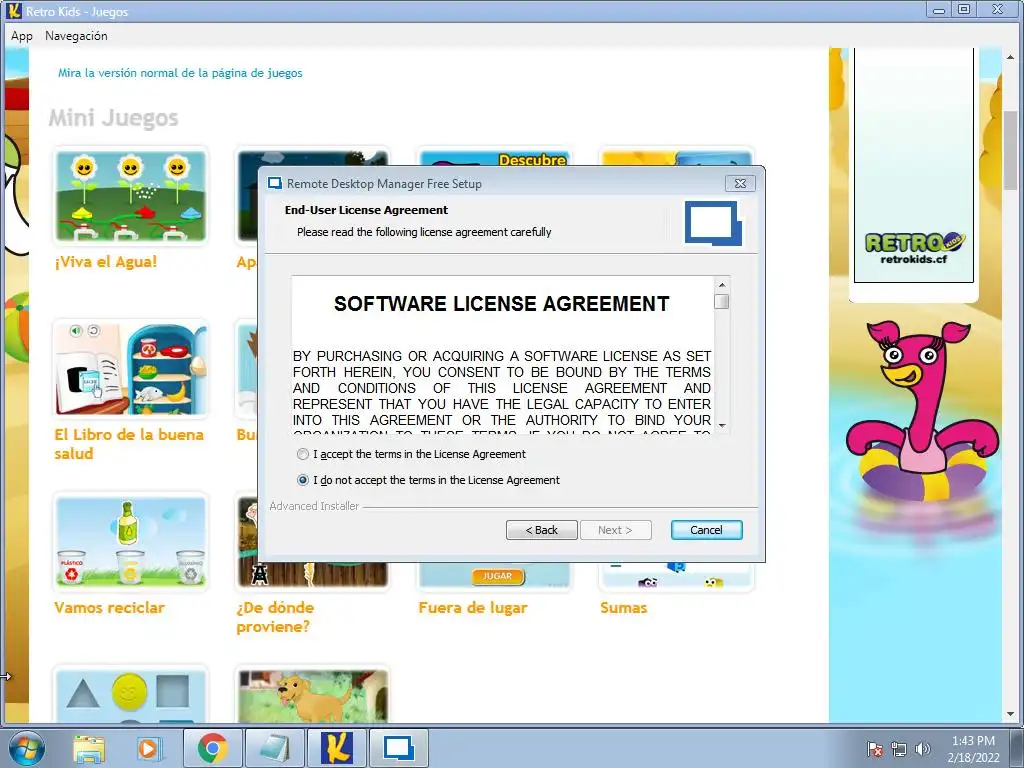The image size is (1024, 768).
Task: Open the ¡Viva el Agua! game thumbnail
Action: pos(131,196)
